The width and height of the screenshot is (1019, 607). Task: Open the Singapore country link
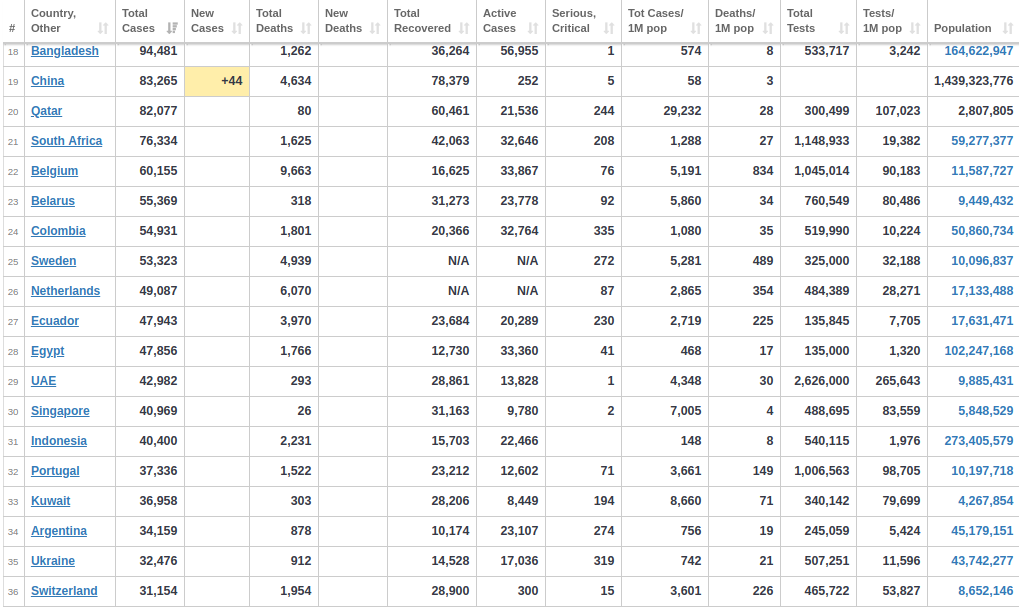click(x=60, y=411)
